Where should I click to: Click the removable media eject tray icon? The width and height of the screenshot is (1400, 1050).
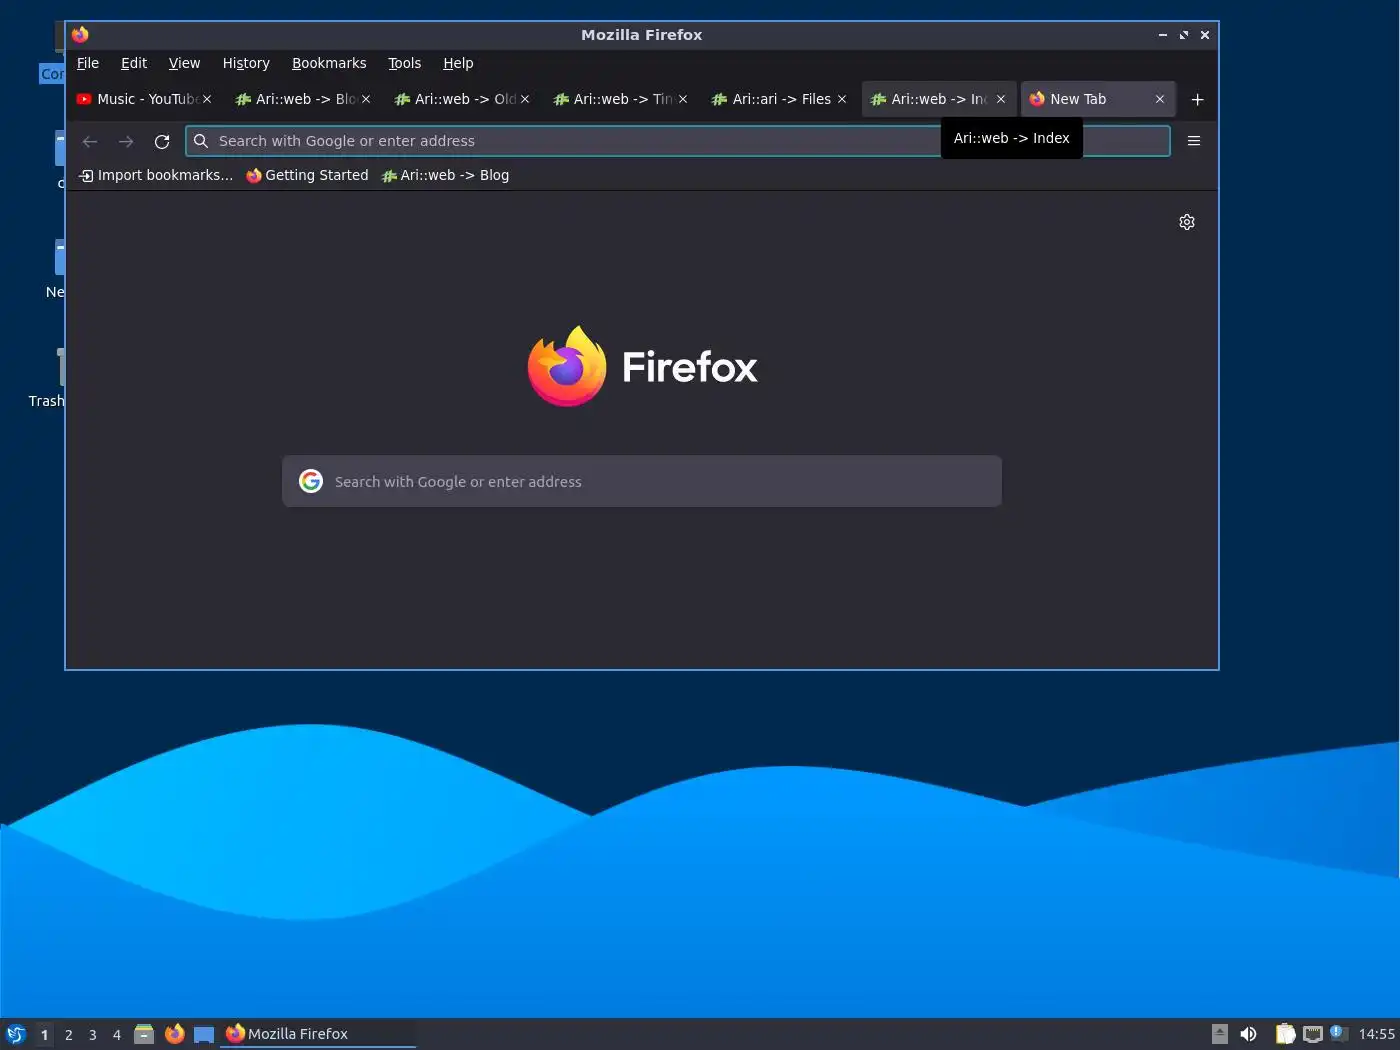(1220, 1034)
